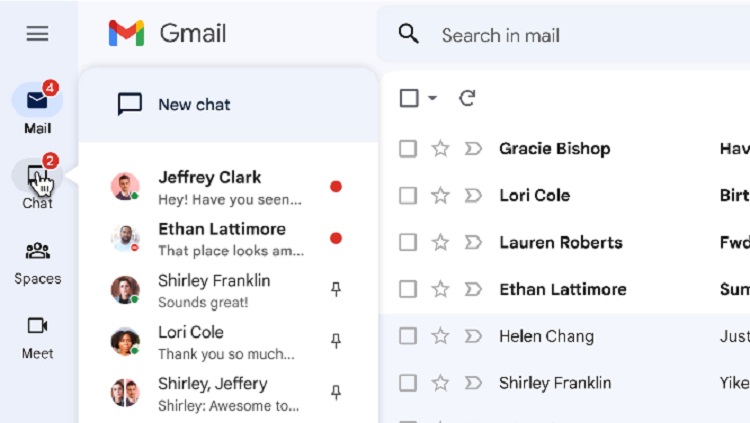Expand the select-all dropdown arrow
This screenshot has height=423, width=750.
point(432,98)
